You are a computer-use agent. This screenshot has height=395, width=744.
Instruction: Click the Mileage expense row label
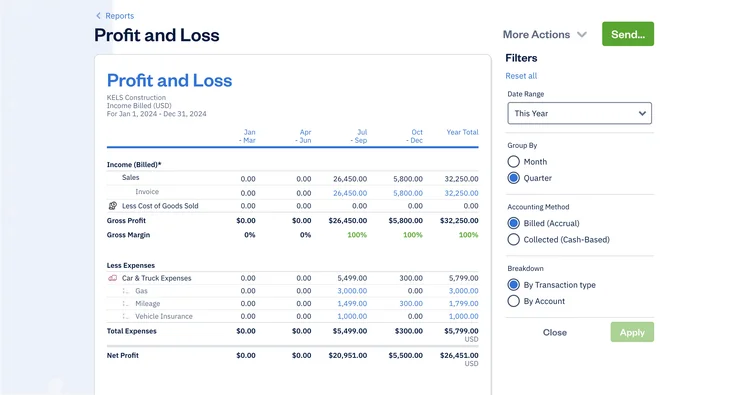pyautogui.click(x=148, y=304)
